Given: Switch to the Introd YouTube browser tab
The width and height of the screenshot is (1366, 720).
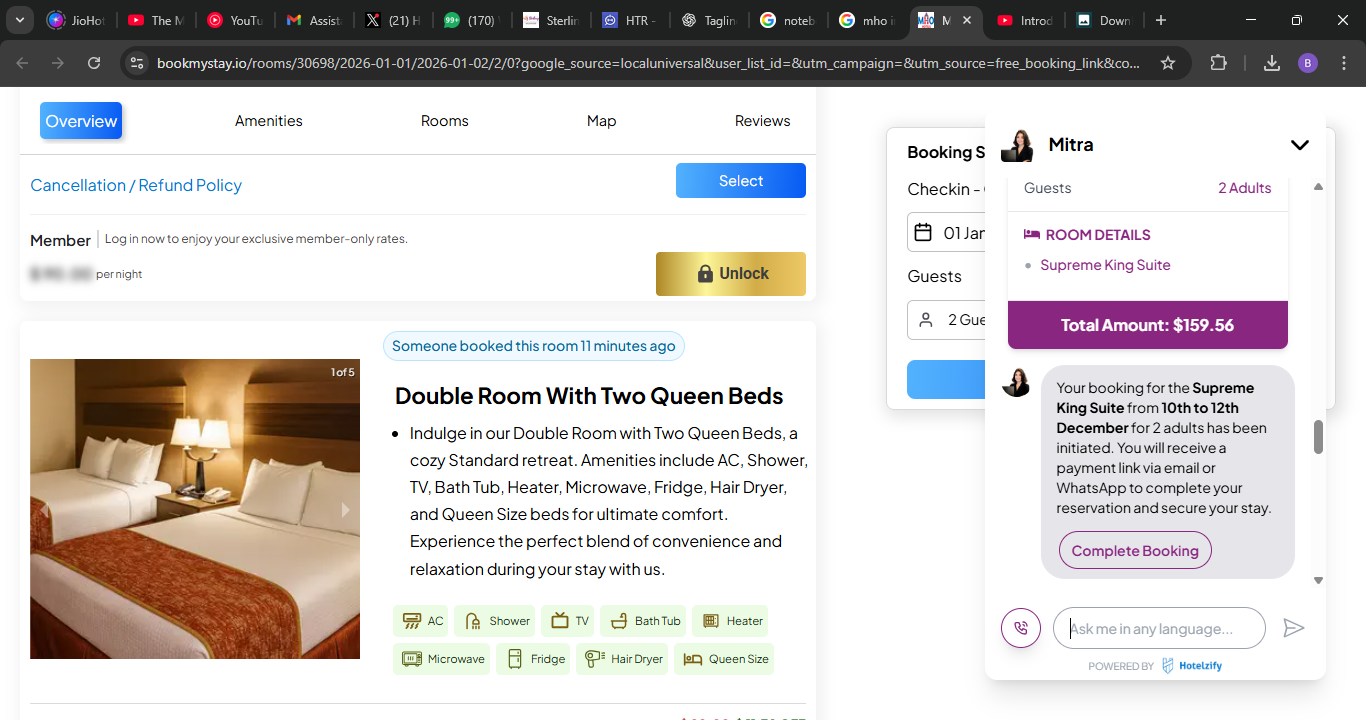Looking at the screenshot, I should 1023,20.
